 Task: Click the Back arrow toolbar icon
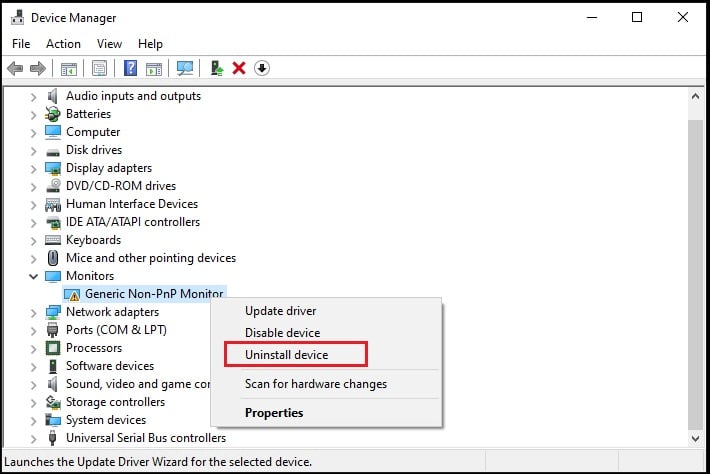pos(15,68)
